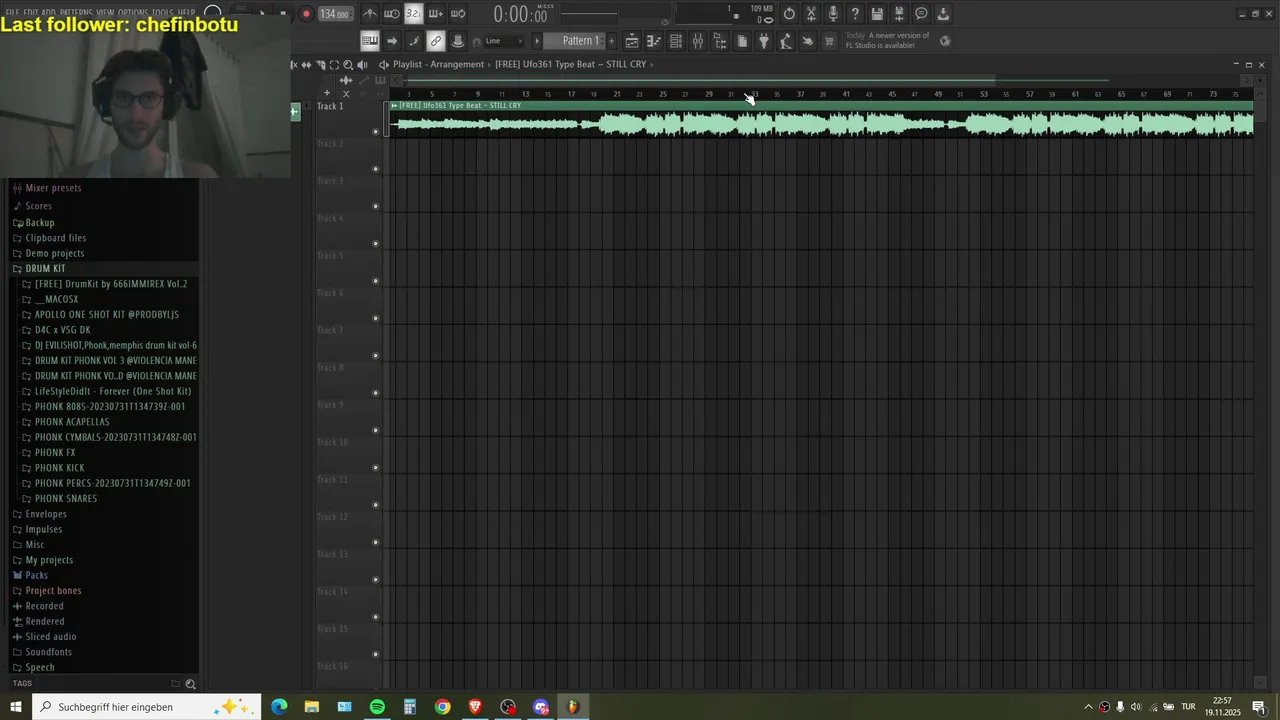The image size is (1280, 720).
Task: Toggle wait for input before recording
Action: click(392, 14)
